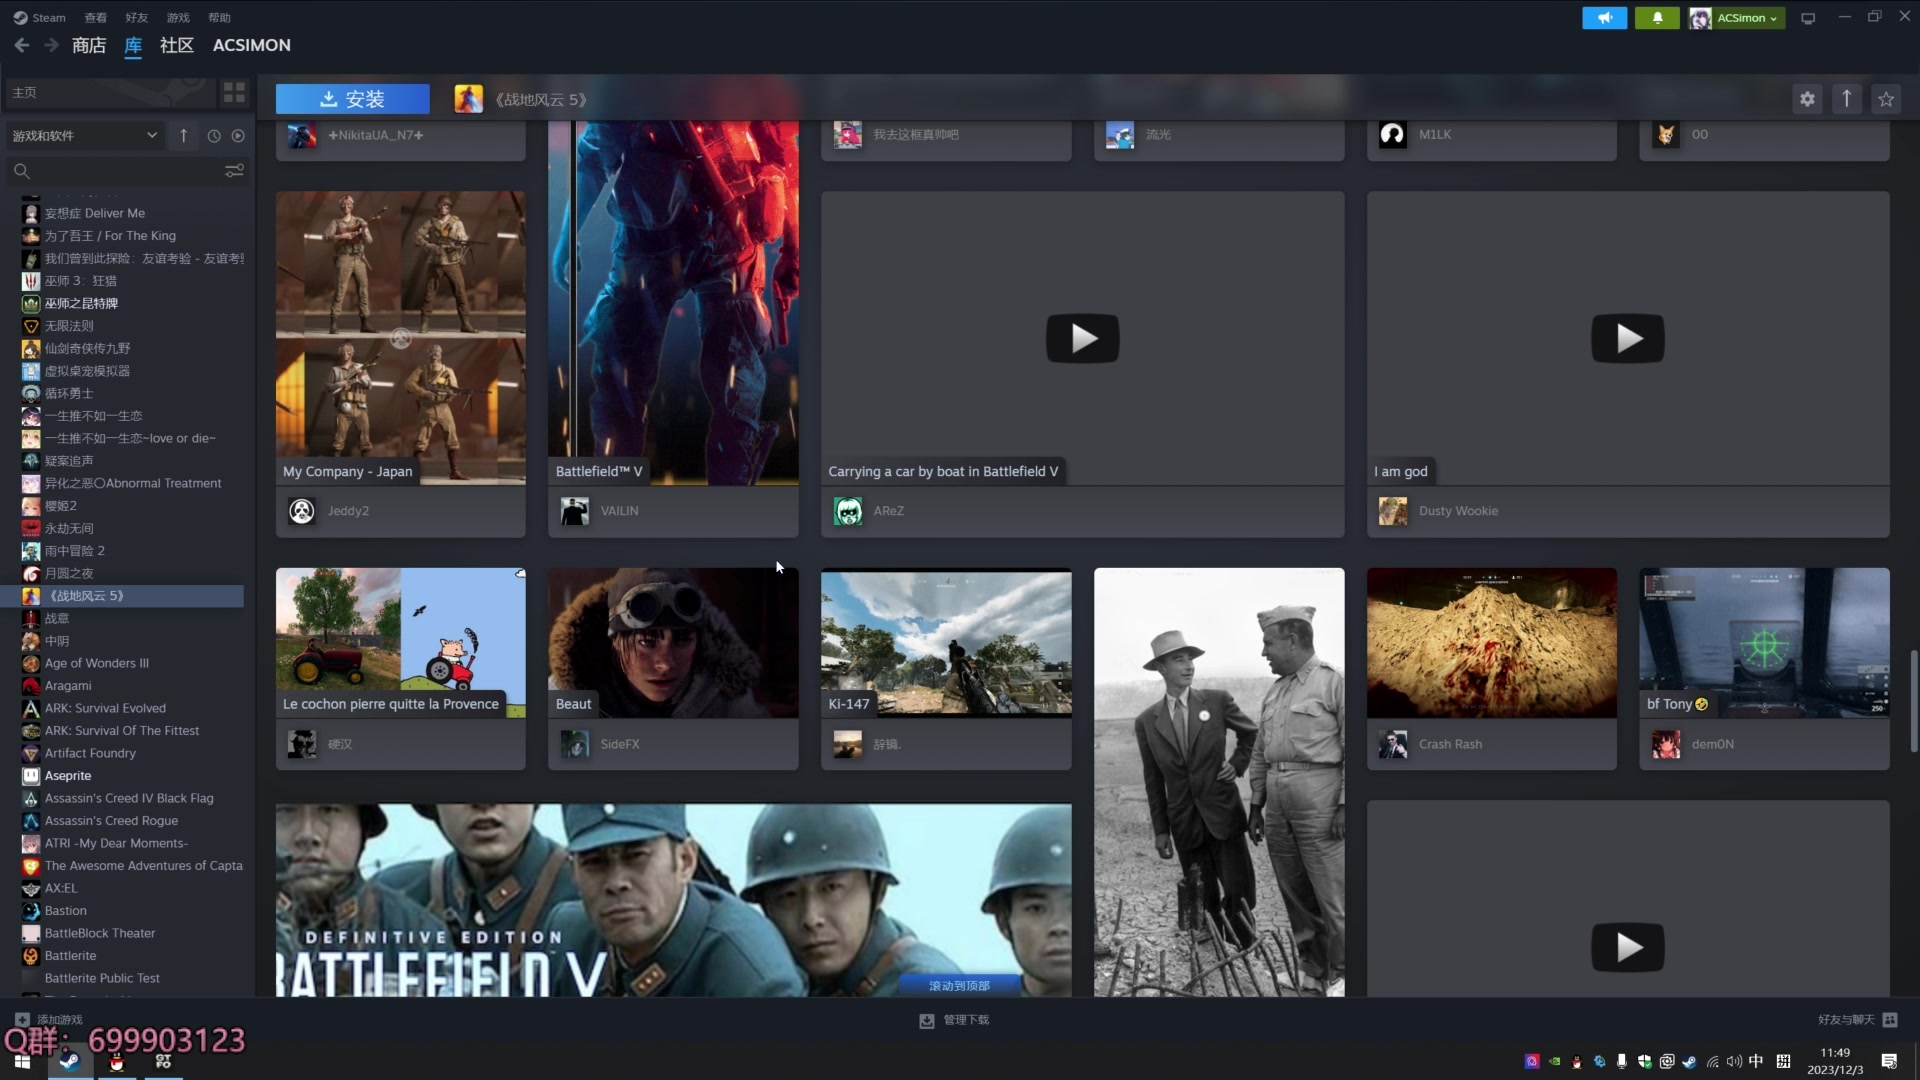The image size is (1920, 1080).
Task: Open the notifications bell button
Action: tap(1657, 18)
